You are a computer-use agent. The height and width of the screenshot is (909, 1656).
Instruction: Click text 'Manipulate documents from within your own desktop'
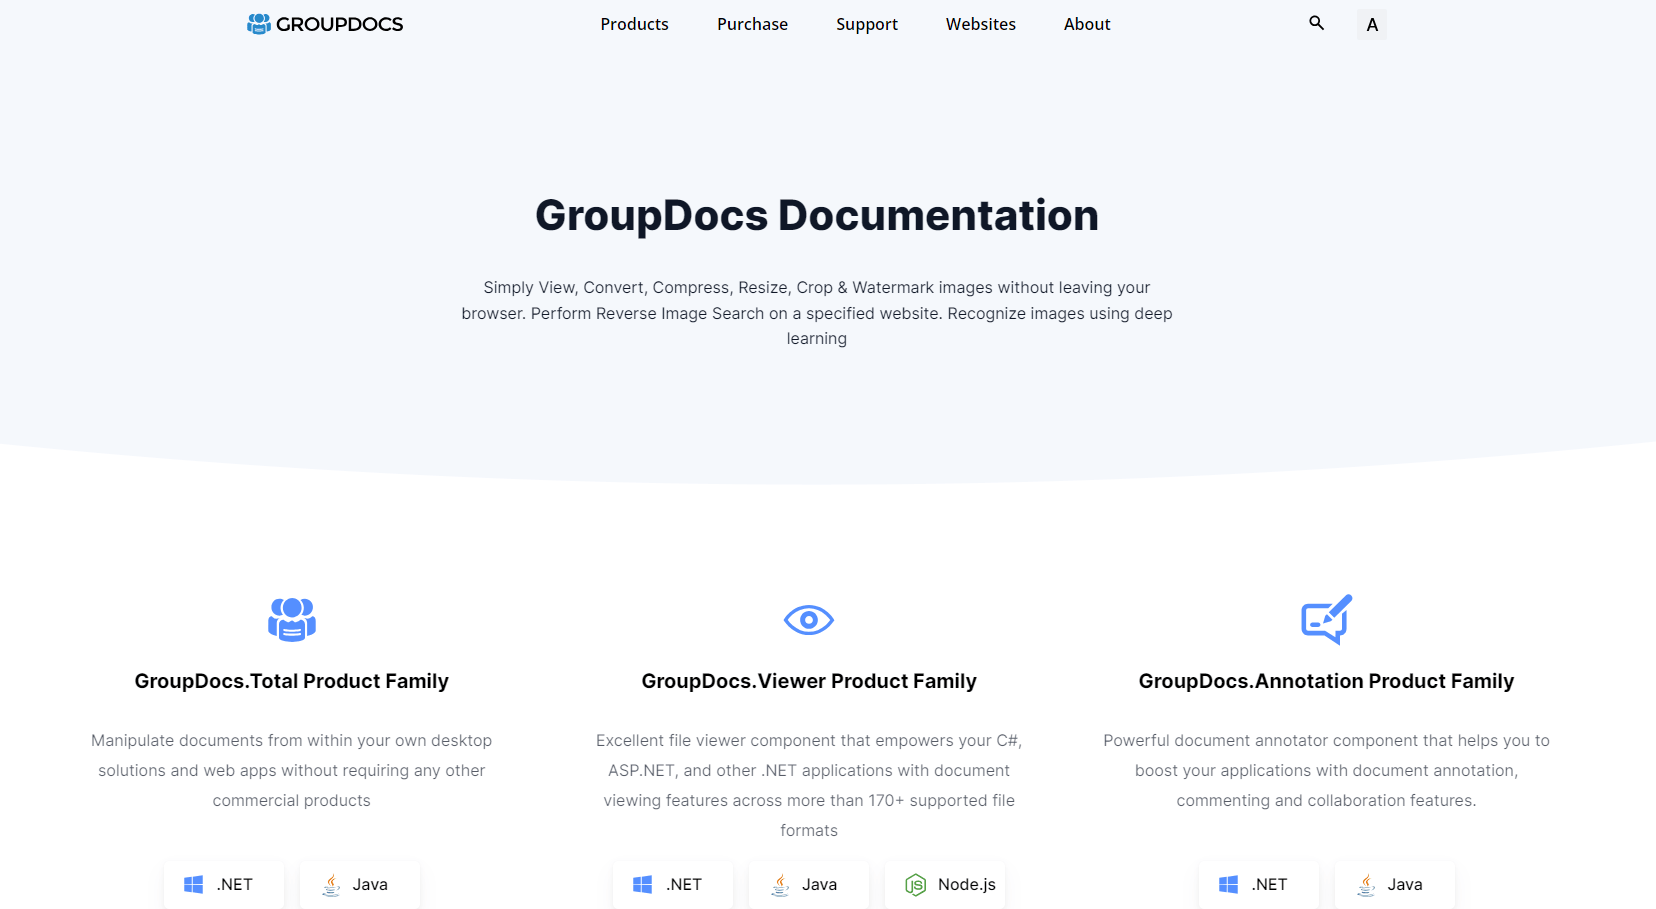(292, 740)
